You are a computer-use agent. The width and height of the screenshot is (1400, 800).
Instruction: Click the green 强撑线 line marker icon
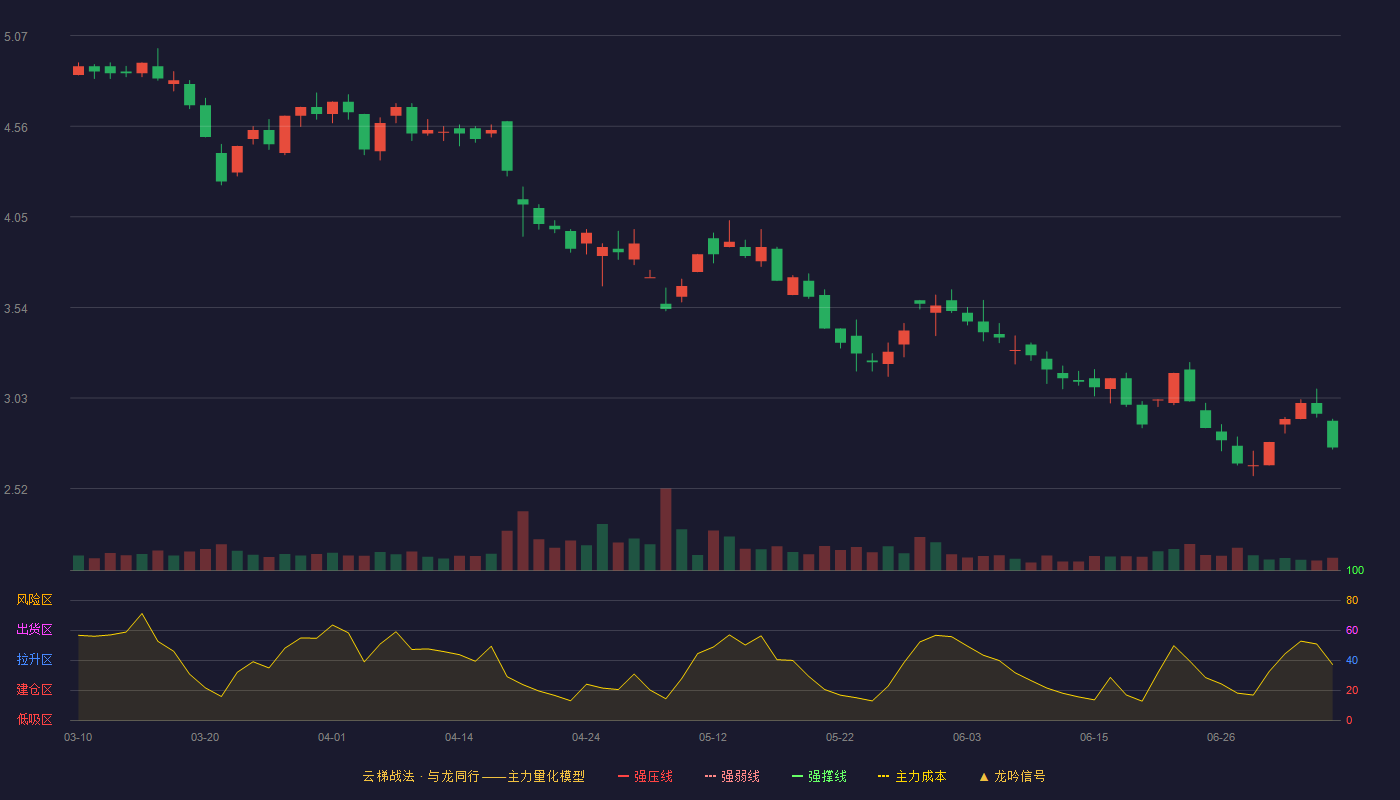[797, 776]
